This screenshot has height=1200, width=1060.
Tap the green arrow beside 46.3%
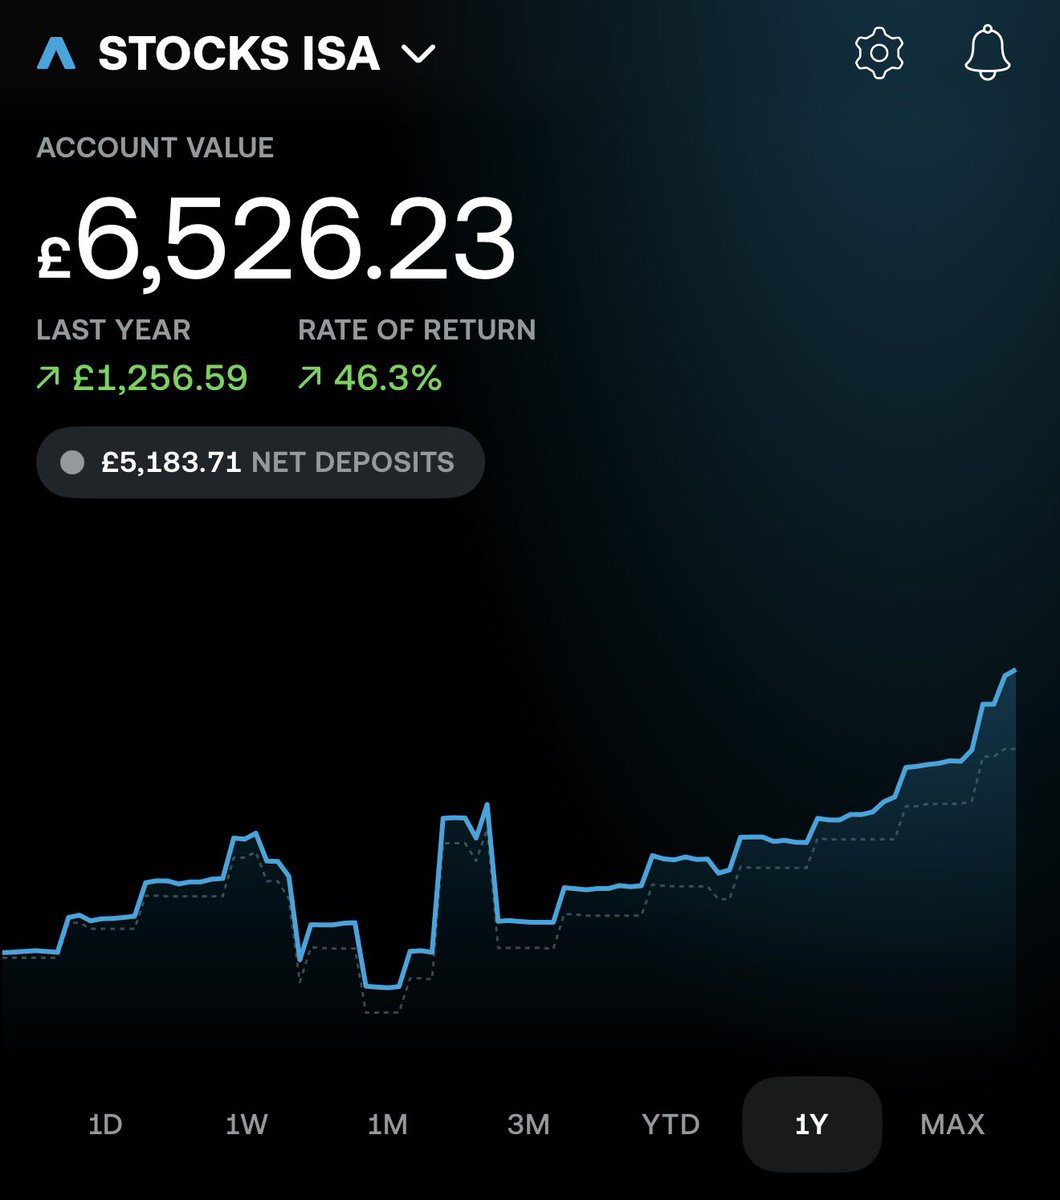pos(310,379)
